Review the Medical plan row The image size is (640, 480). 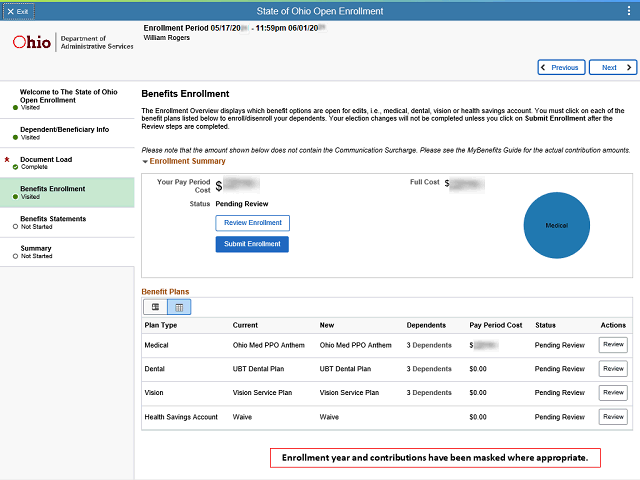pyautogui.click(x=613, y=345)
